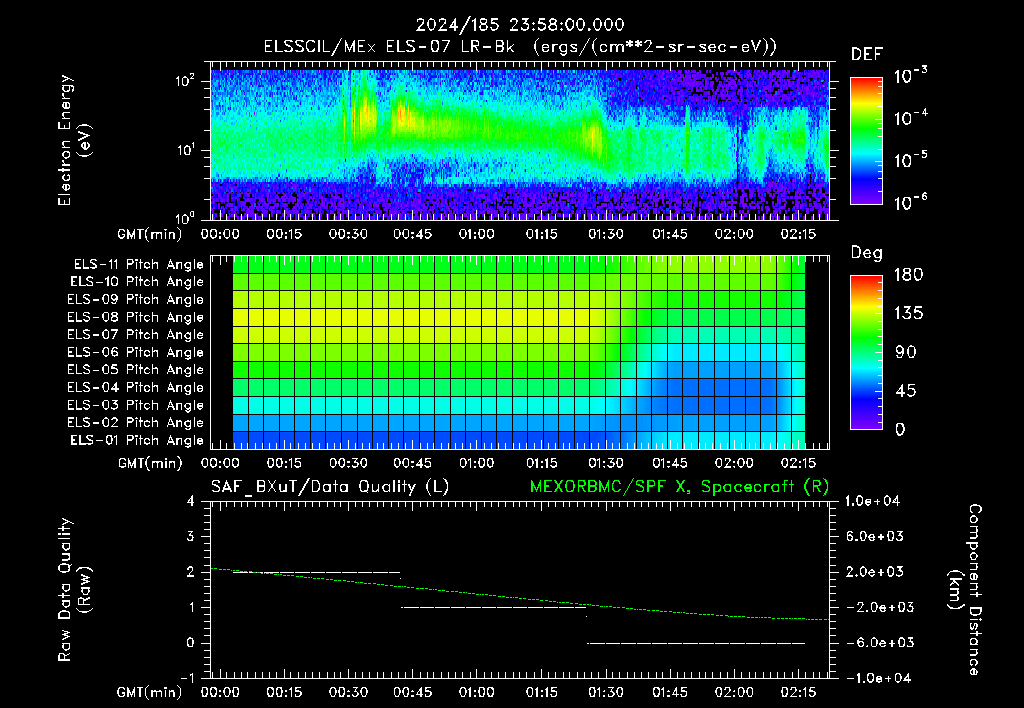This screenshot has height=708, width=1024.
Task: Click 02:00 tick on the data quality time axis
Action: click(733, 692)
